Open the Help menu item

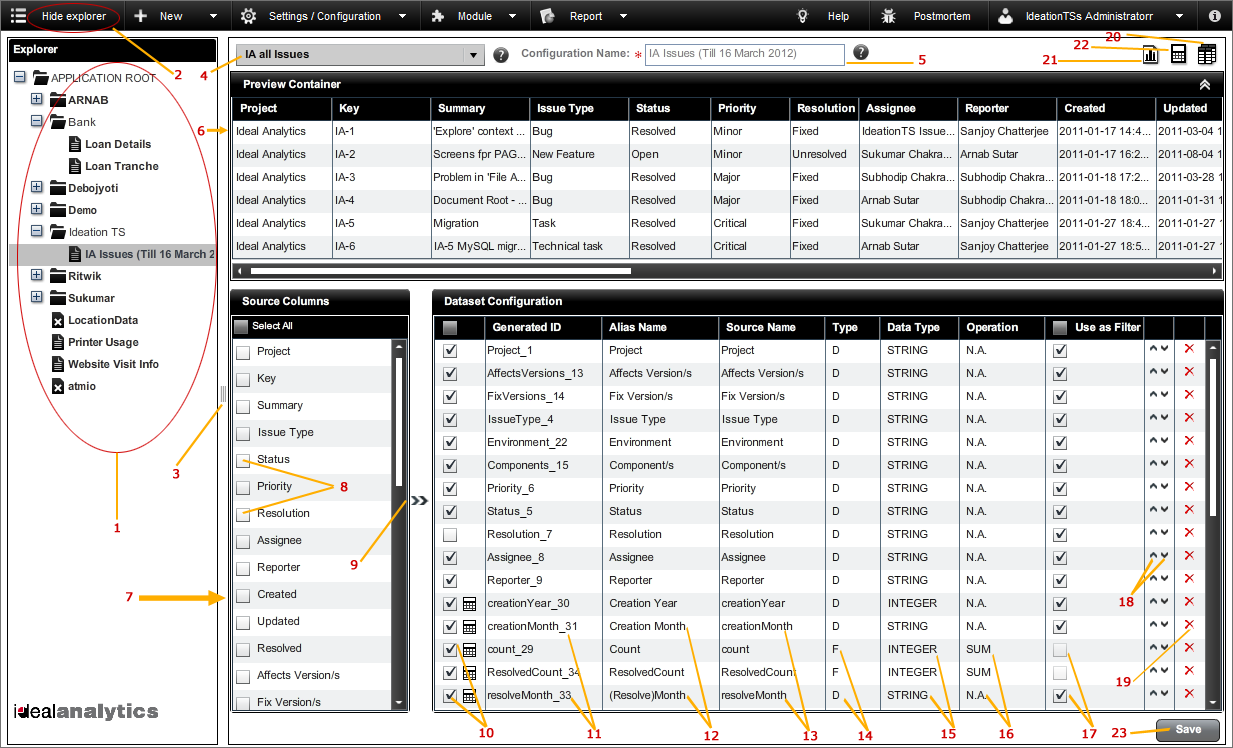(x=823, y=16)
